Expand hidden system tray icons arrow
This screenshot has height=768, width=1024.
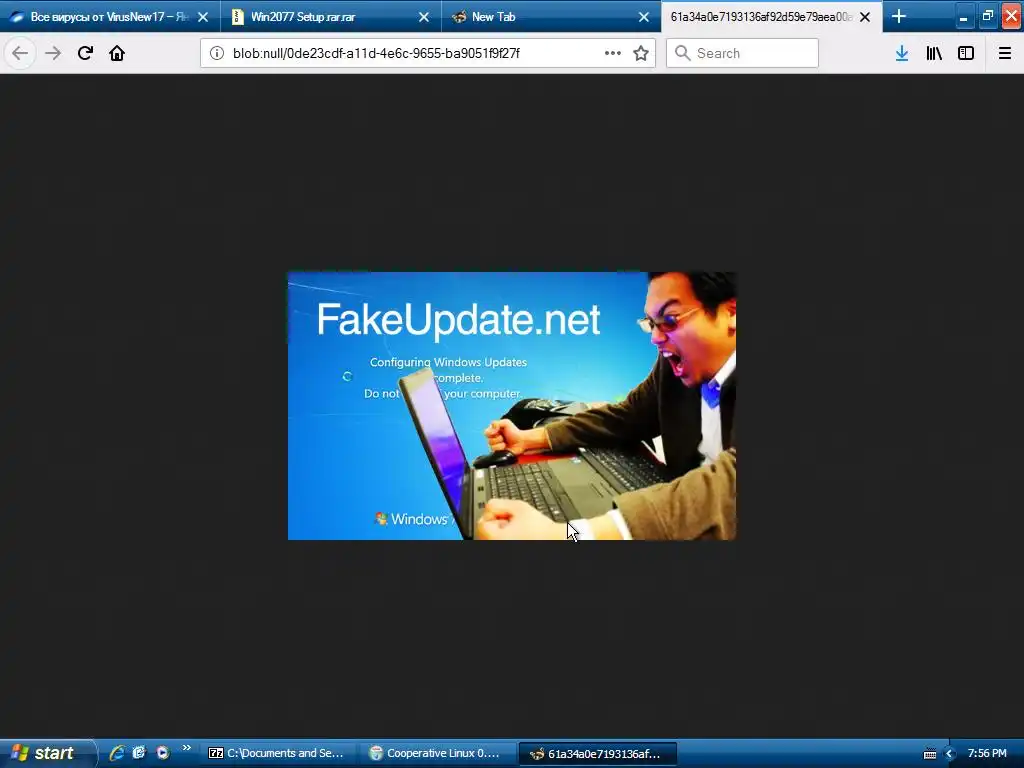click(950, 754)
